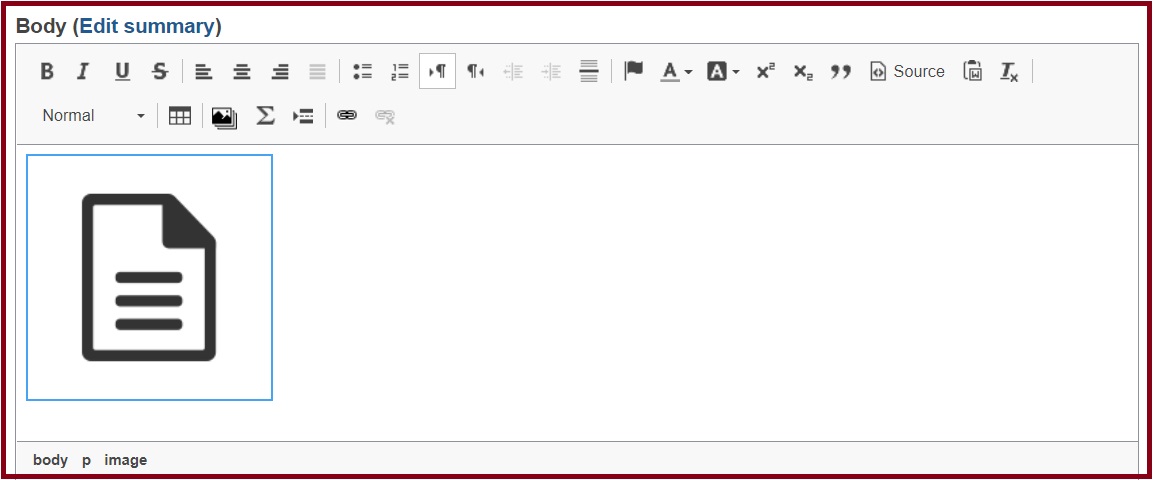Align text right
1154x480 pixels.
tap(280, 71)
